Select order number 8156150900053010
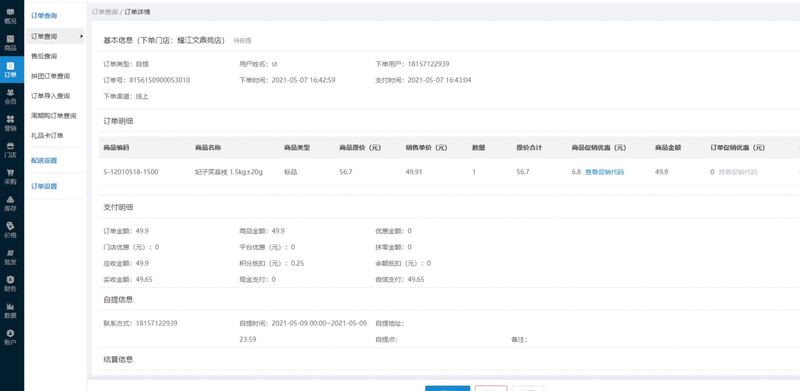 [160, 80]
